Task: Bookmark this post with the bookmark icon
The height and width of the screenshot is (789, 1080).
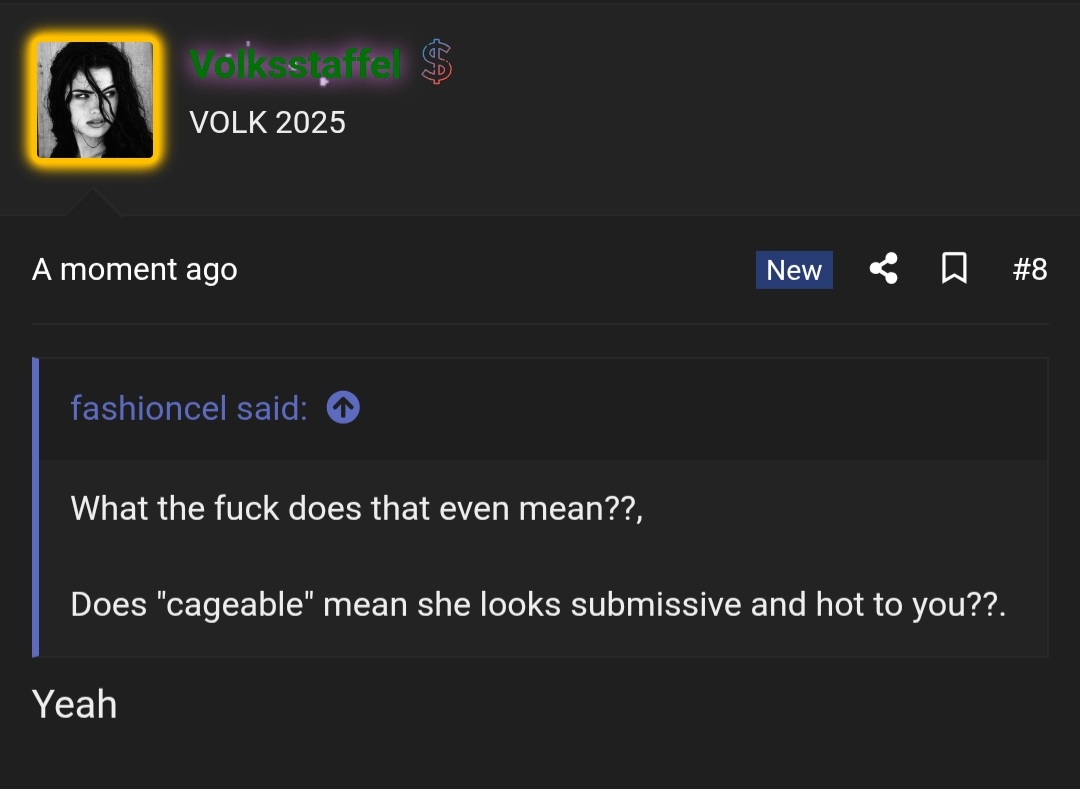Action: click(x=954, y=269)
